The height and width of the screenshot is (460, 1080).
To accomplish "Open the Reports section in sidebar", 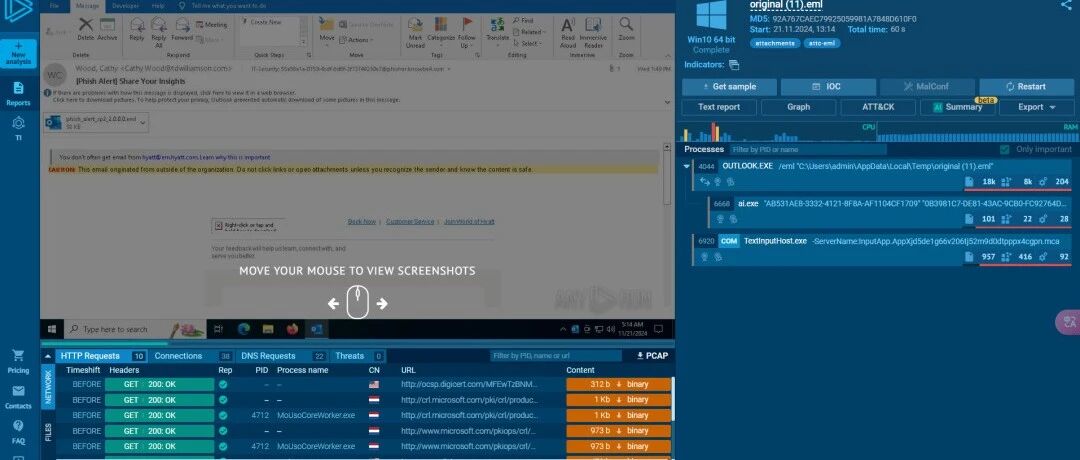I will (19, 94).
